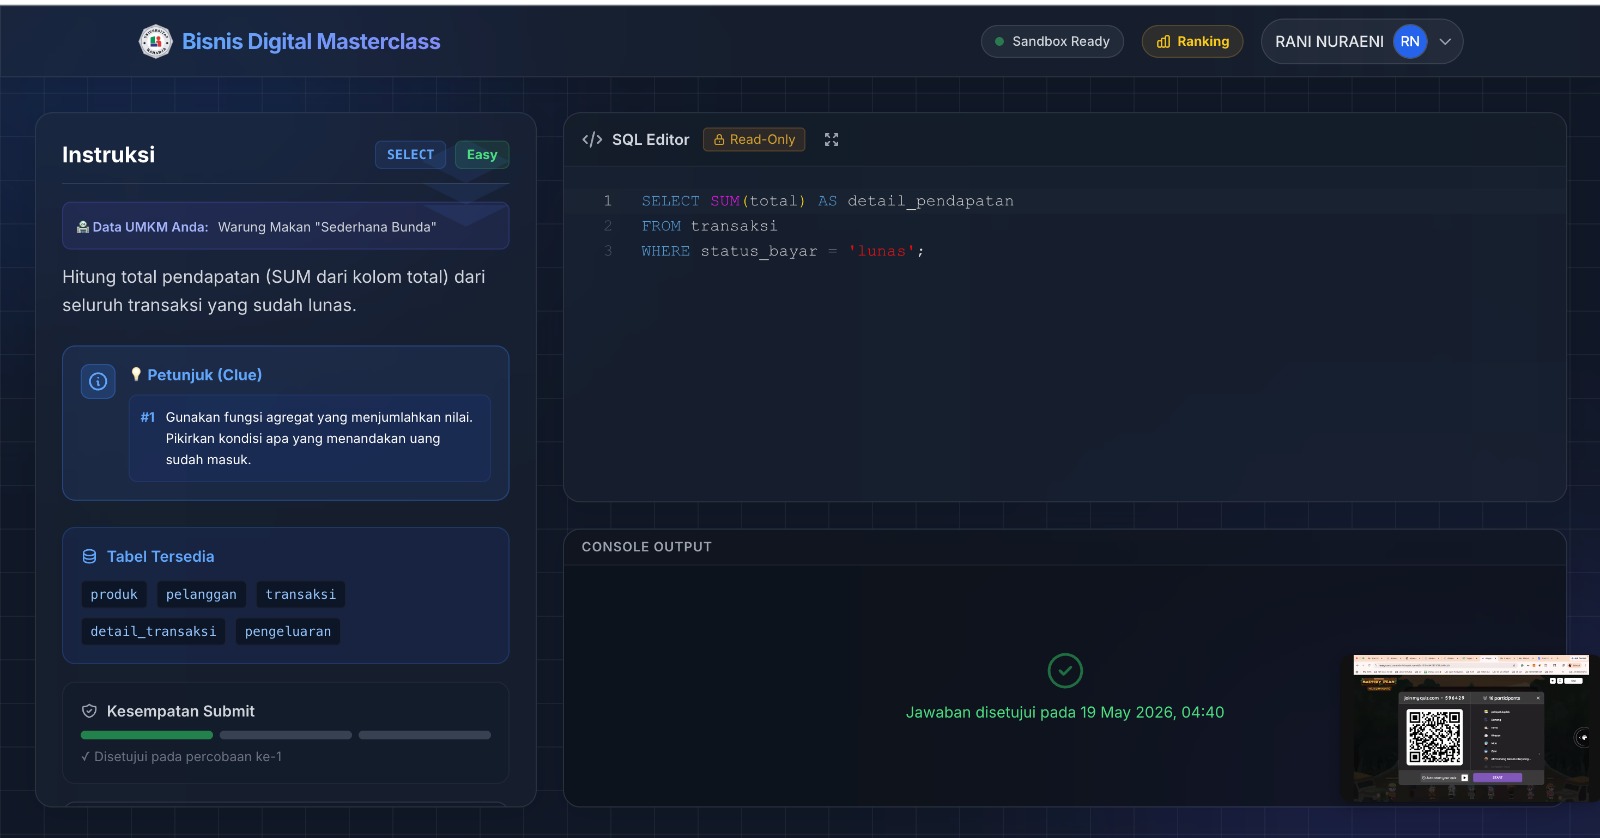This screenshot has width=1600, height=838.
Task: Select the produk table chip
Action: coord(114,595)
